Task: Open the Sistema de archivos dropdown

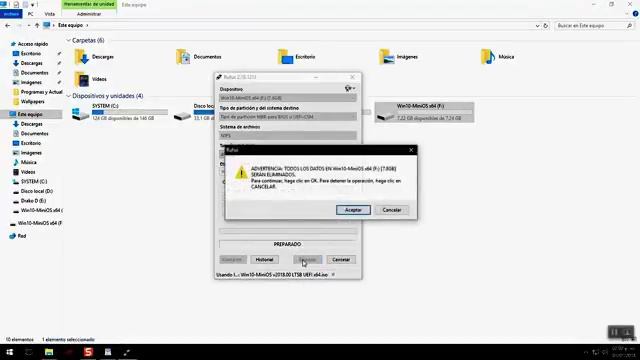Action: pyautogui.click(x=288, y=136)
